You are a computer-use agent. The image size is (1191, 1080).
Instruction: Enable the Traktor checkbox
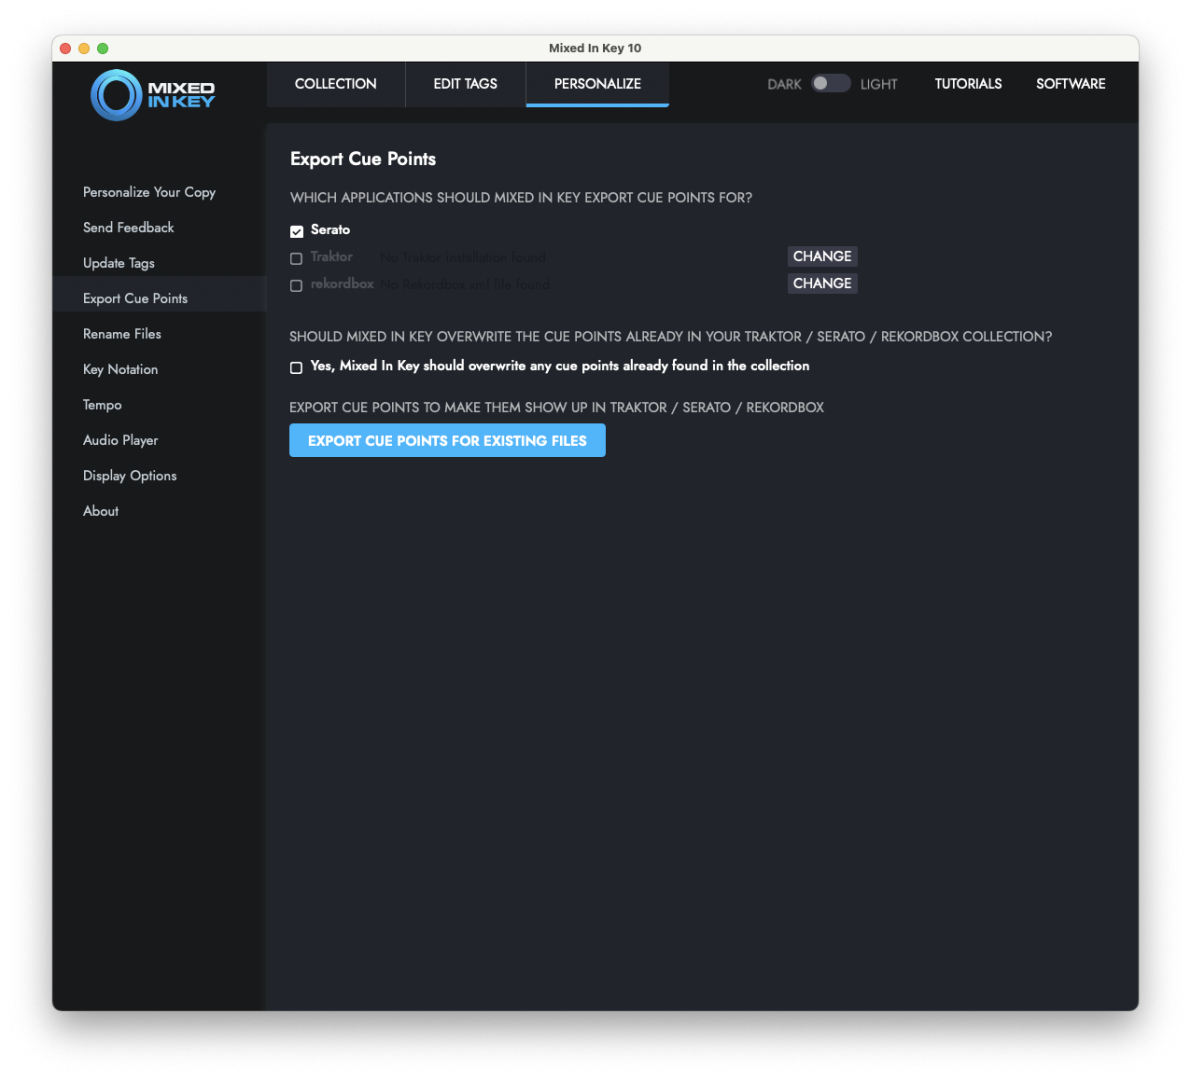[296, 258]
